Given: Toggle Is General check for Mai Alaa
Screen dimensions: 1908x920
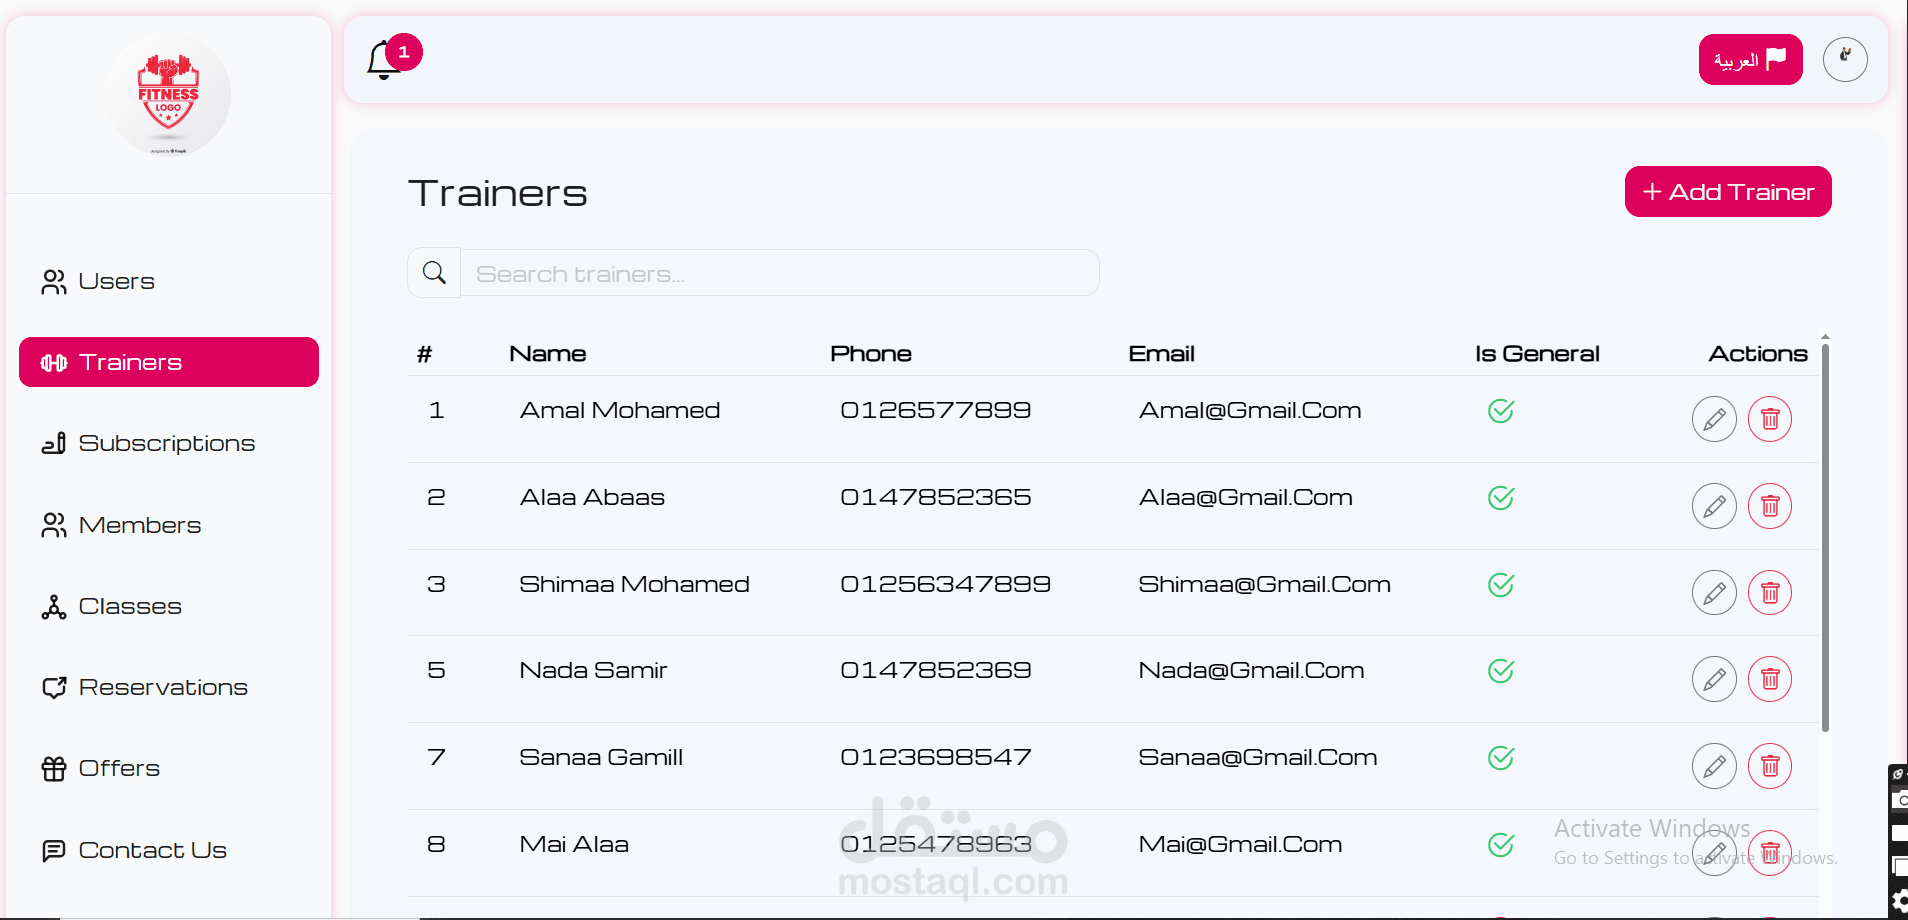Looking at the screenshot, I should click(1500, 845).
